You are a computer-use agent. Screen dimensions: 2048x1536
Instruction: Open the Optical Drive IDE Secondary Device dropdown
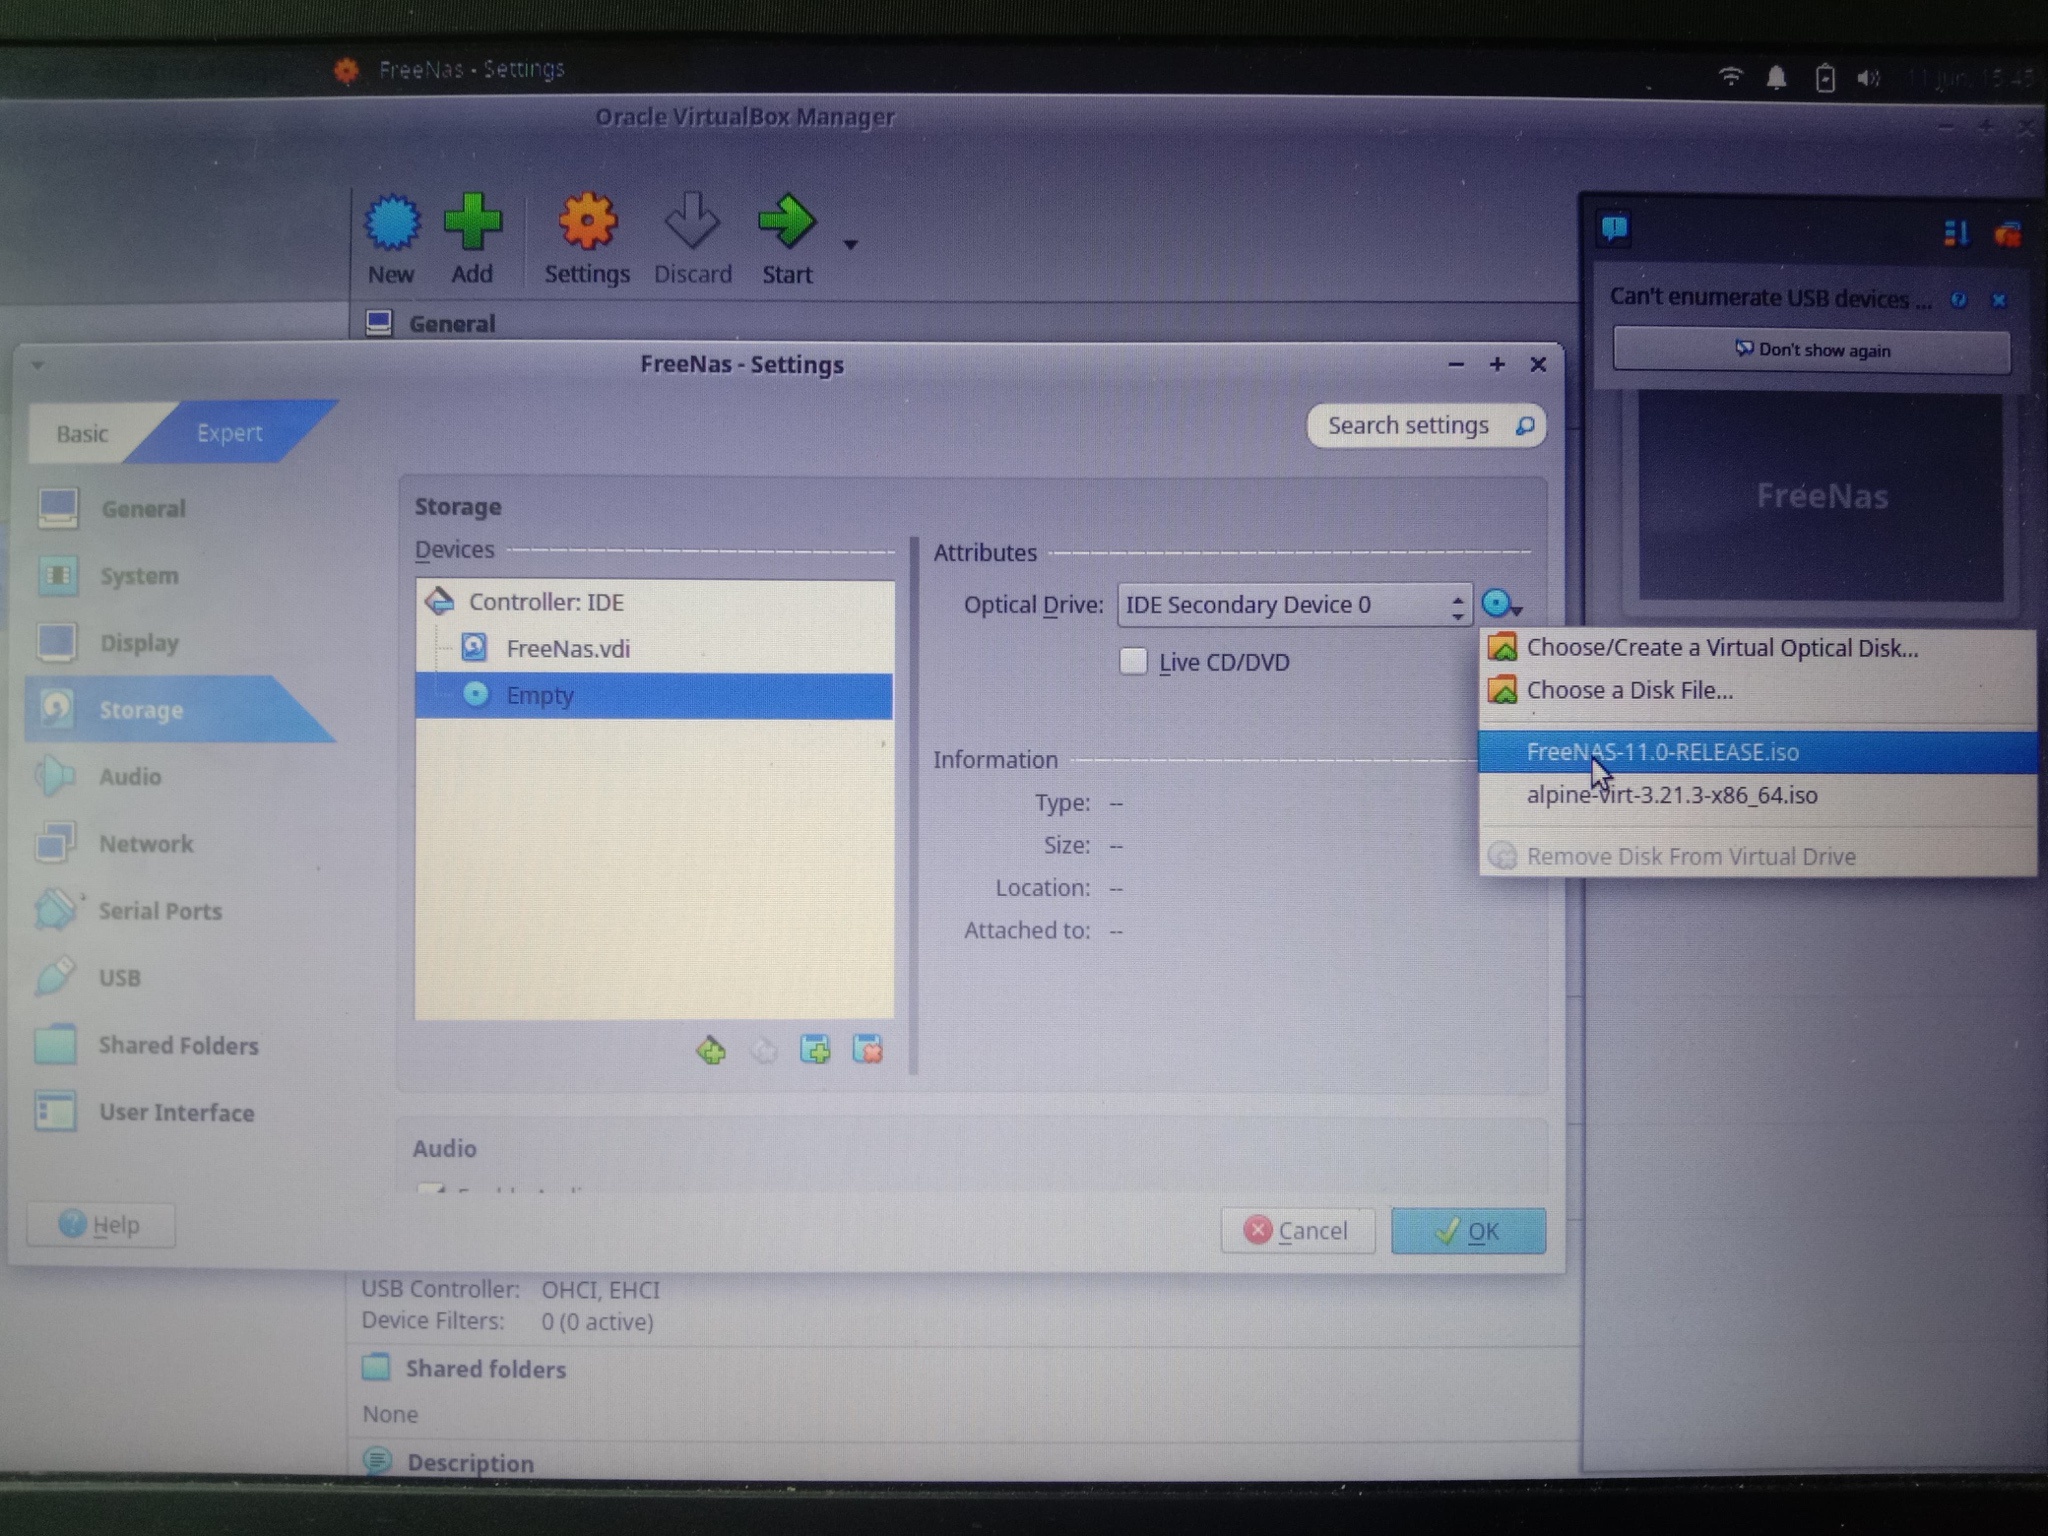coord(1294,605)
